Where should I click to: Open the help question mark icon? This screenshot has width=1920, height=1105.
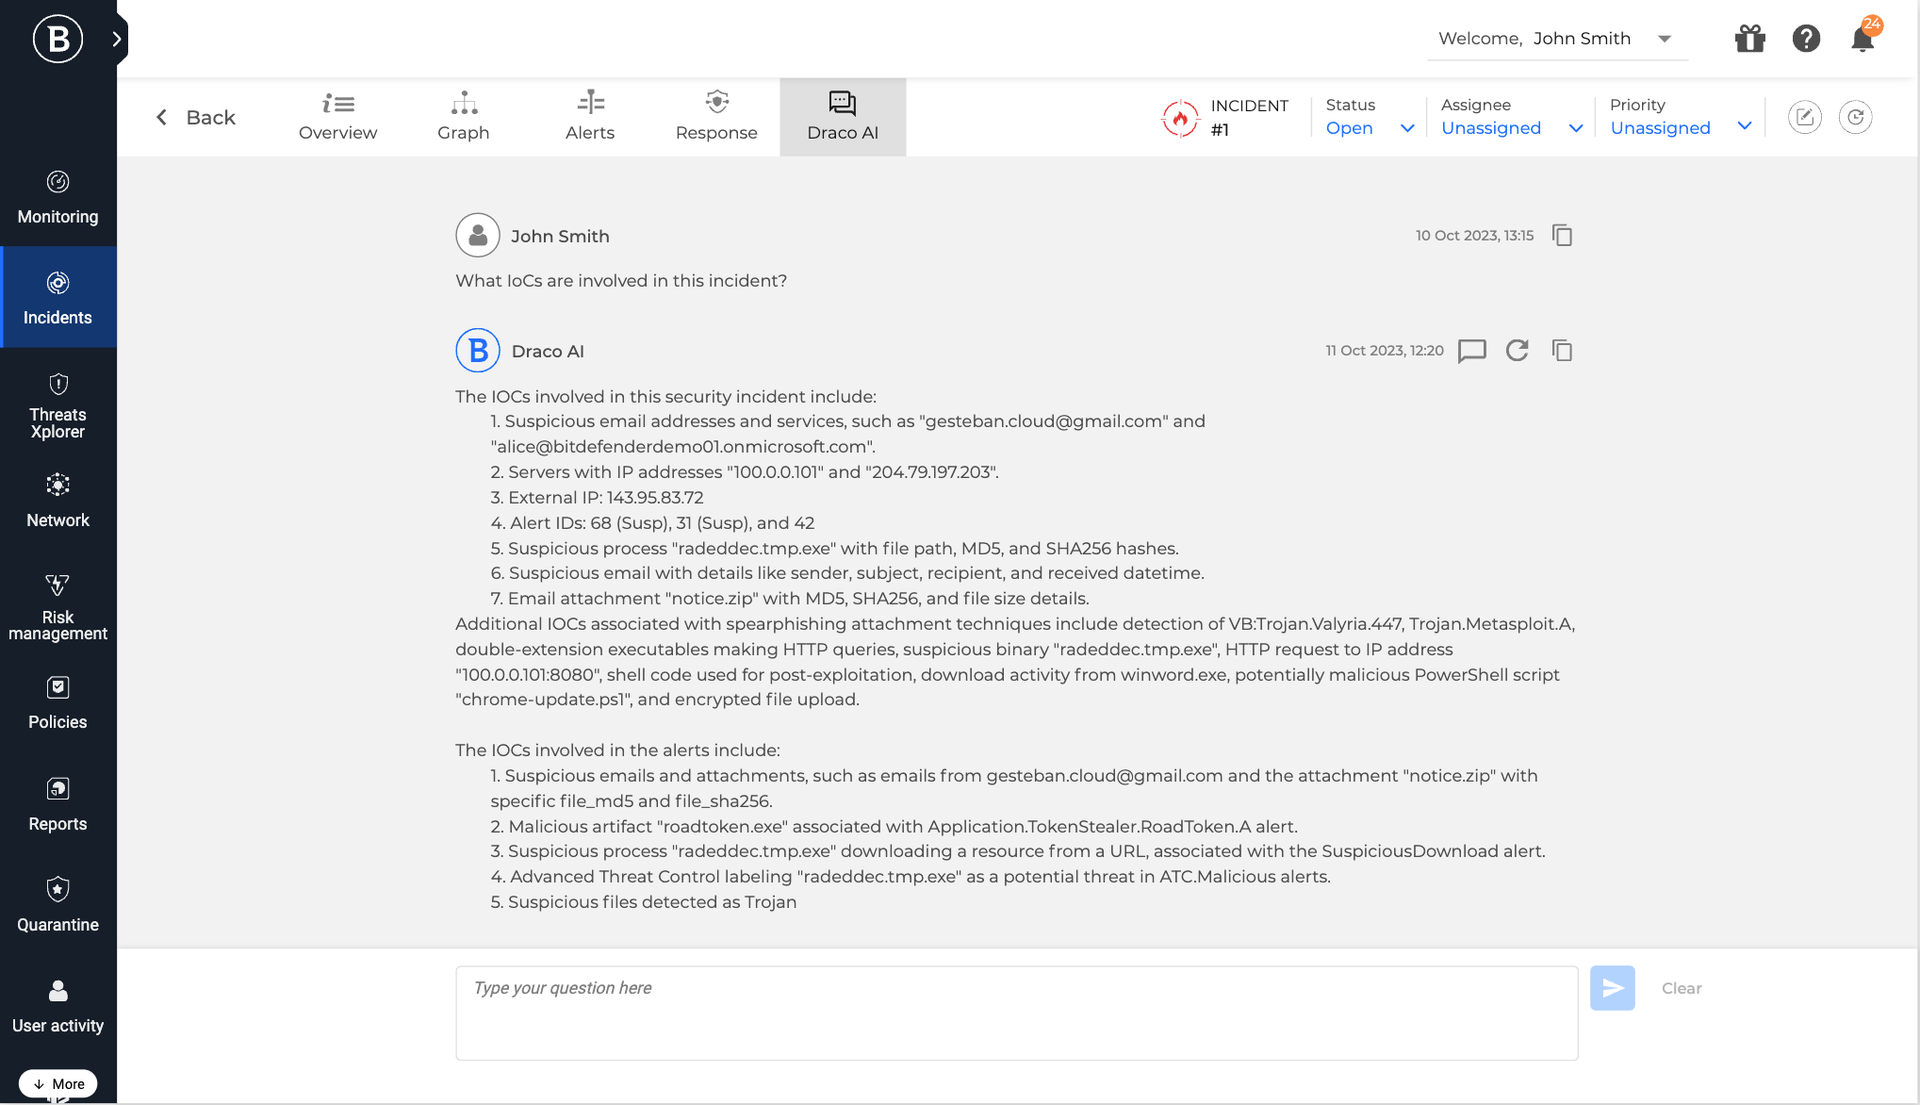1806,38
